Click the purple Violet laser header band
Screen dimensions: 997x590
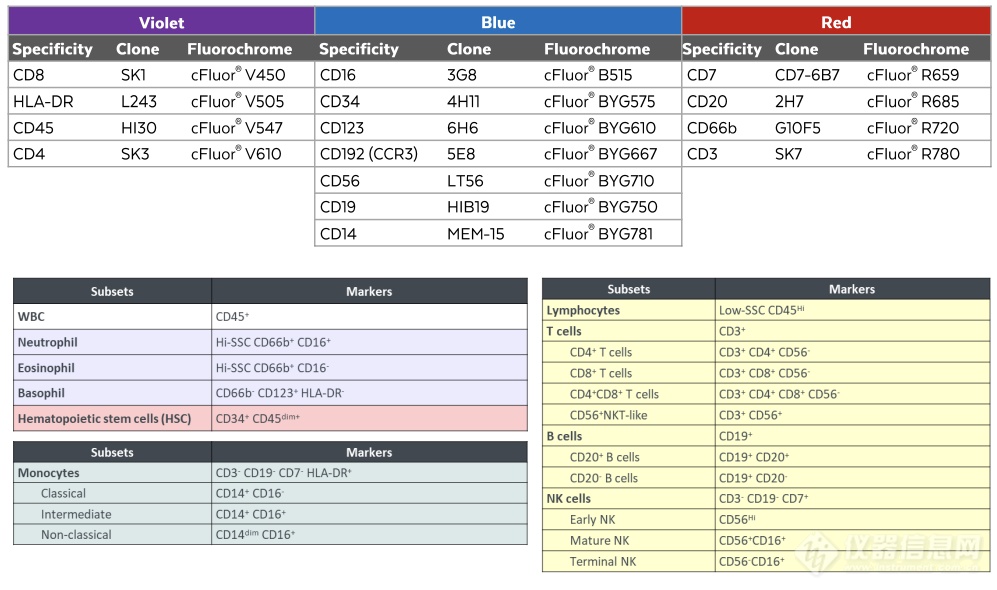click(x=161, y=21)
